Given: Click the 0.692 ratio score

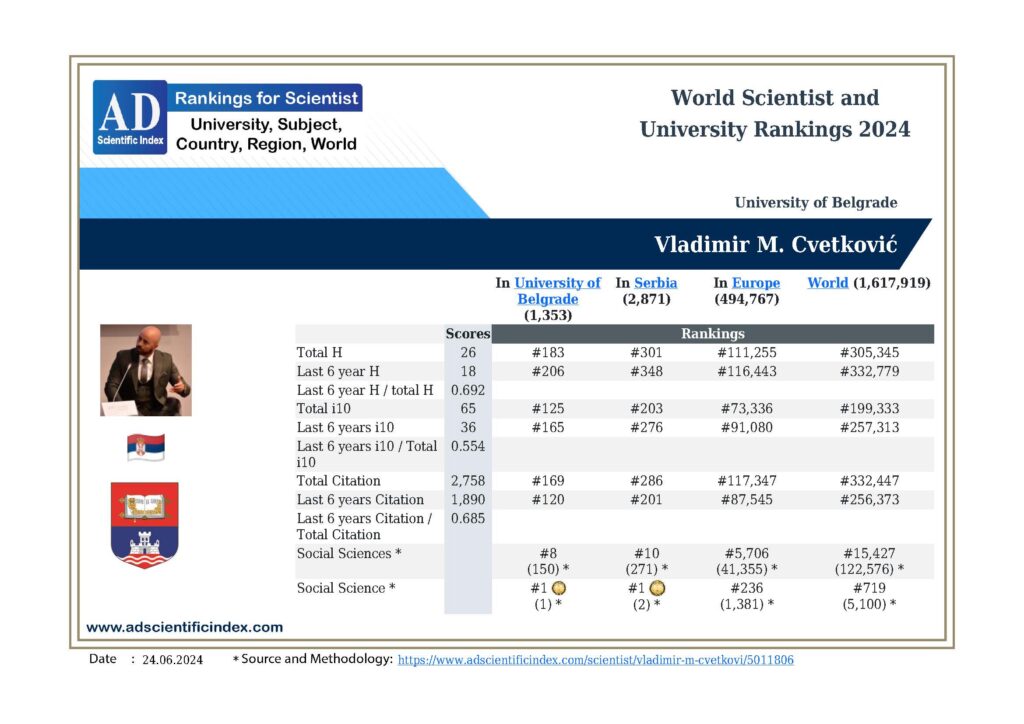Looking at the screenshot, I should 468,390.
